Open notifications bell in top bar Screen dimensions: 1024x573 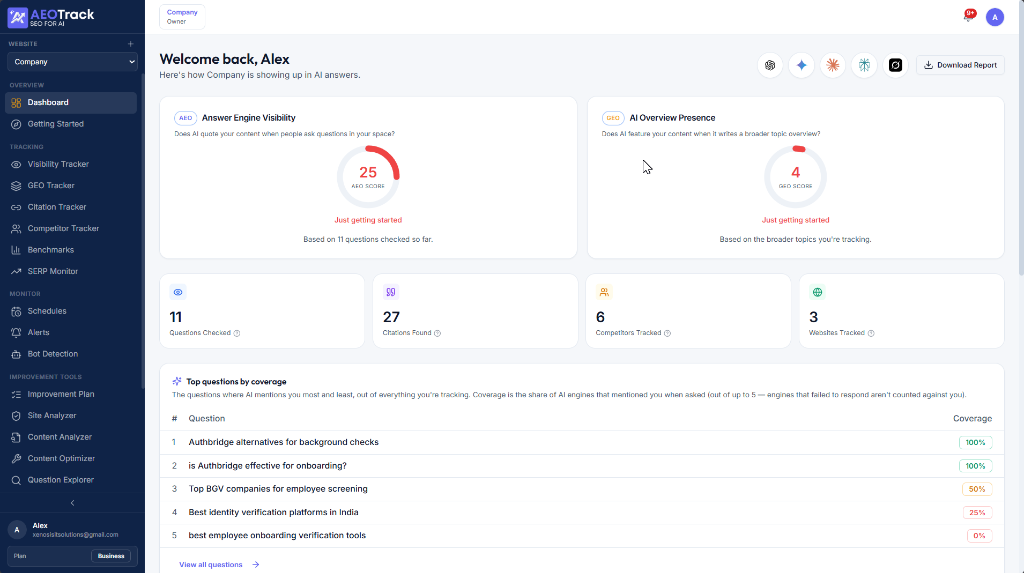pos(969,16)
